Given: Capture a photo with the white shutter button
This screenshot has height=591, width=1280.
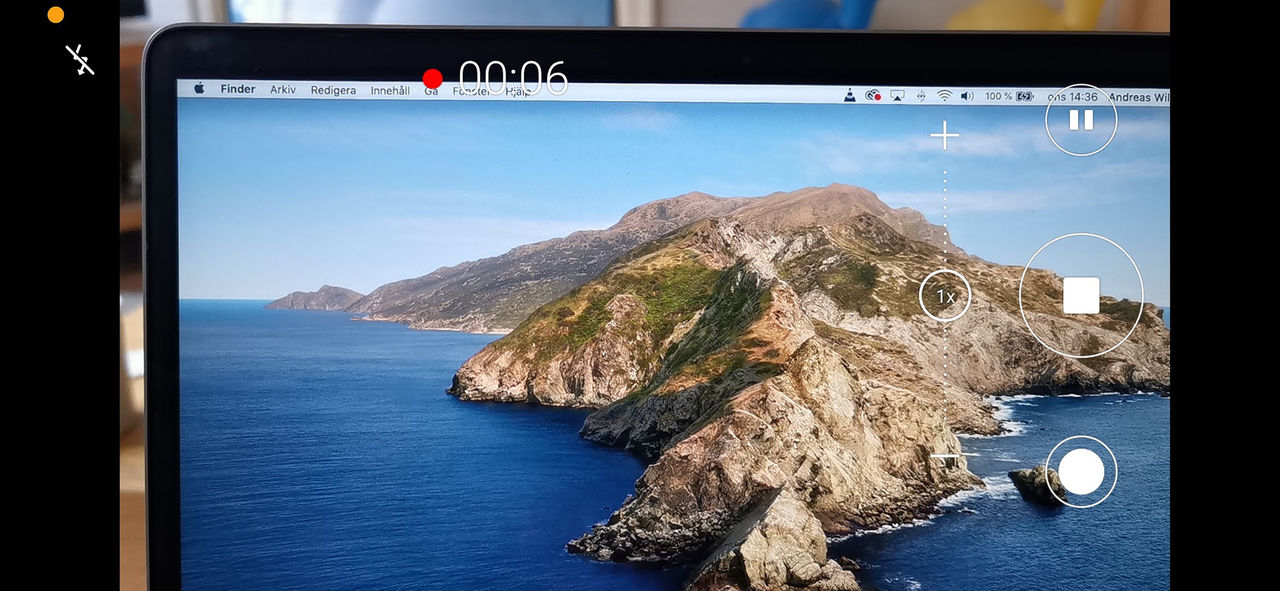Looking at the screenshot, I should (1081, 471).
